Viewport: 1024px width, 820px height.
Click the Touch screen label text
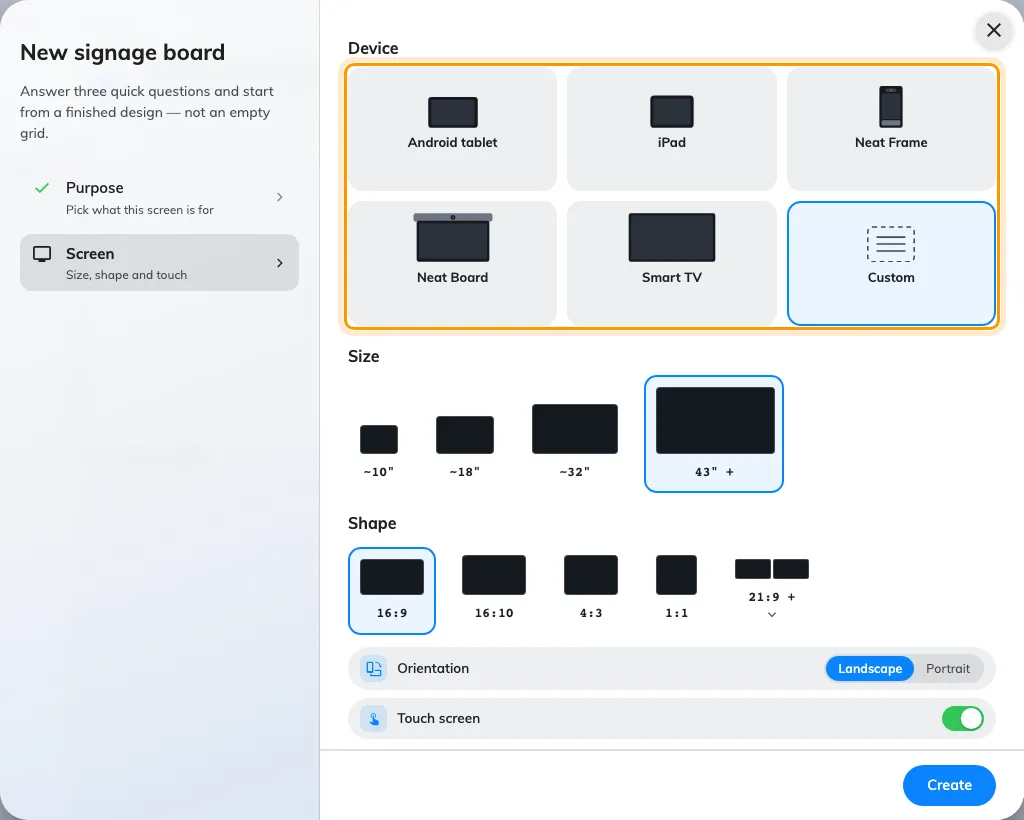click(438, 719)
